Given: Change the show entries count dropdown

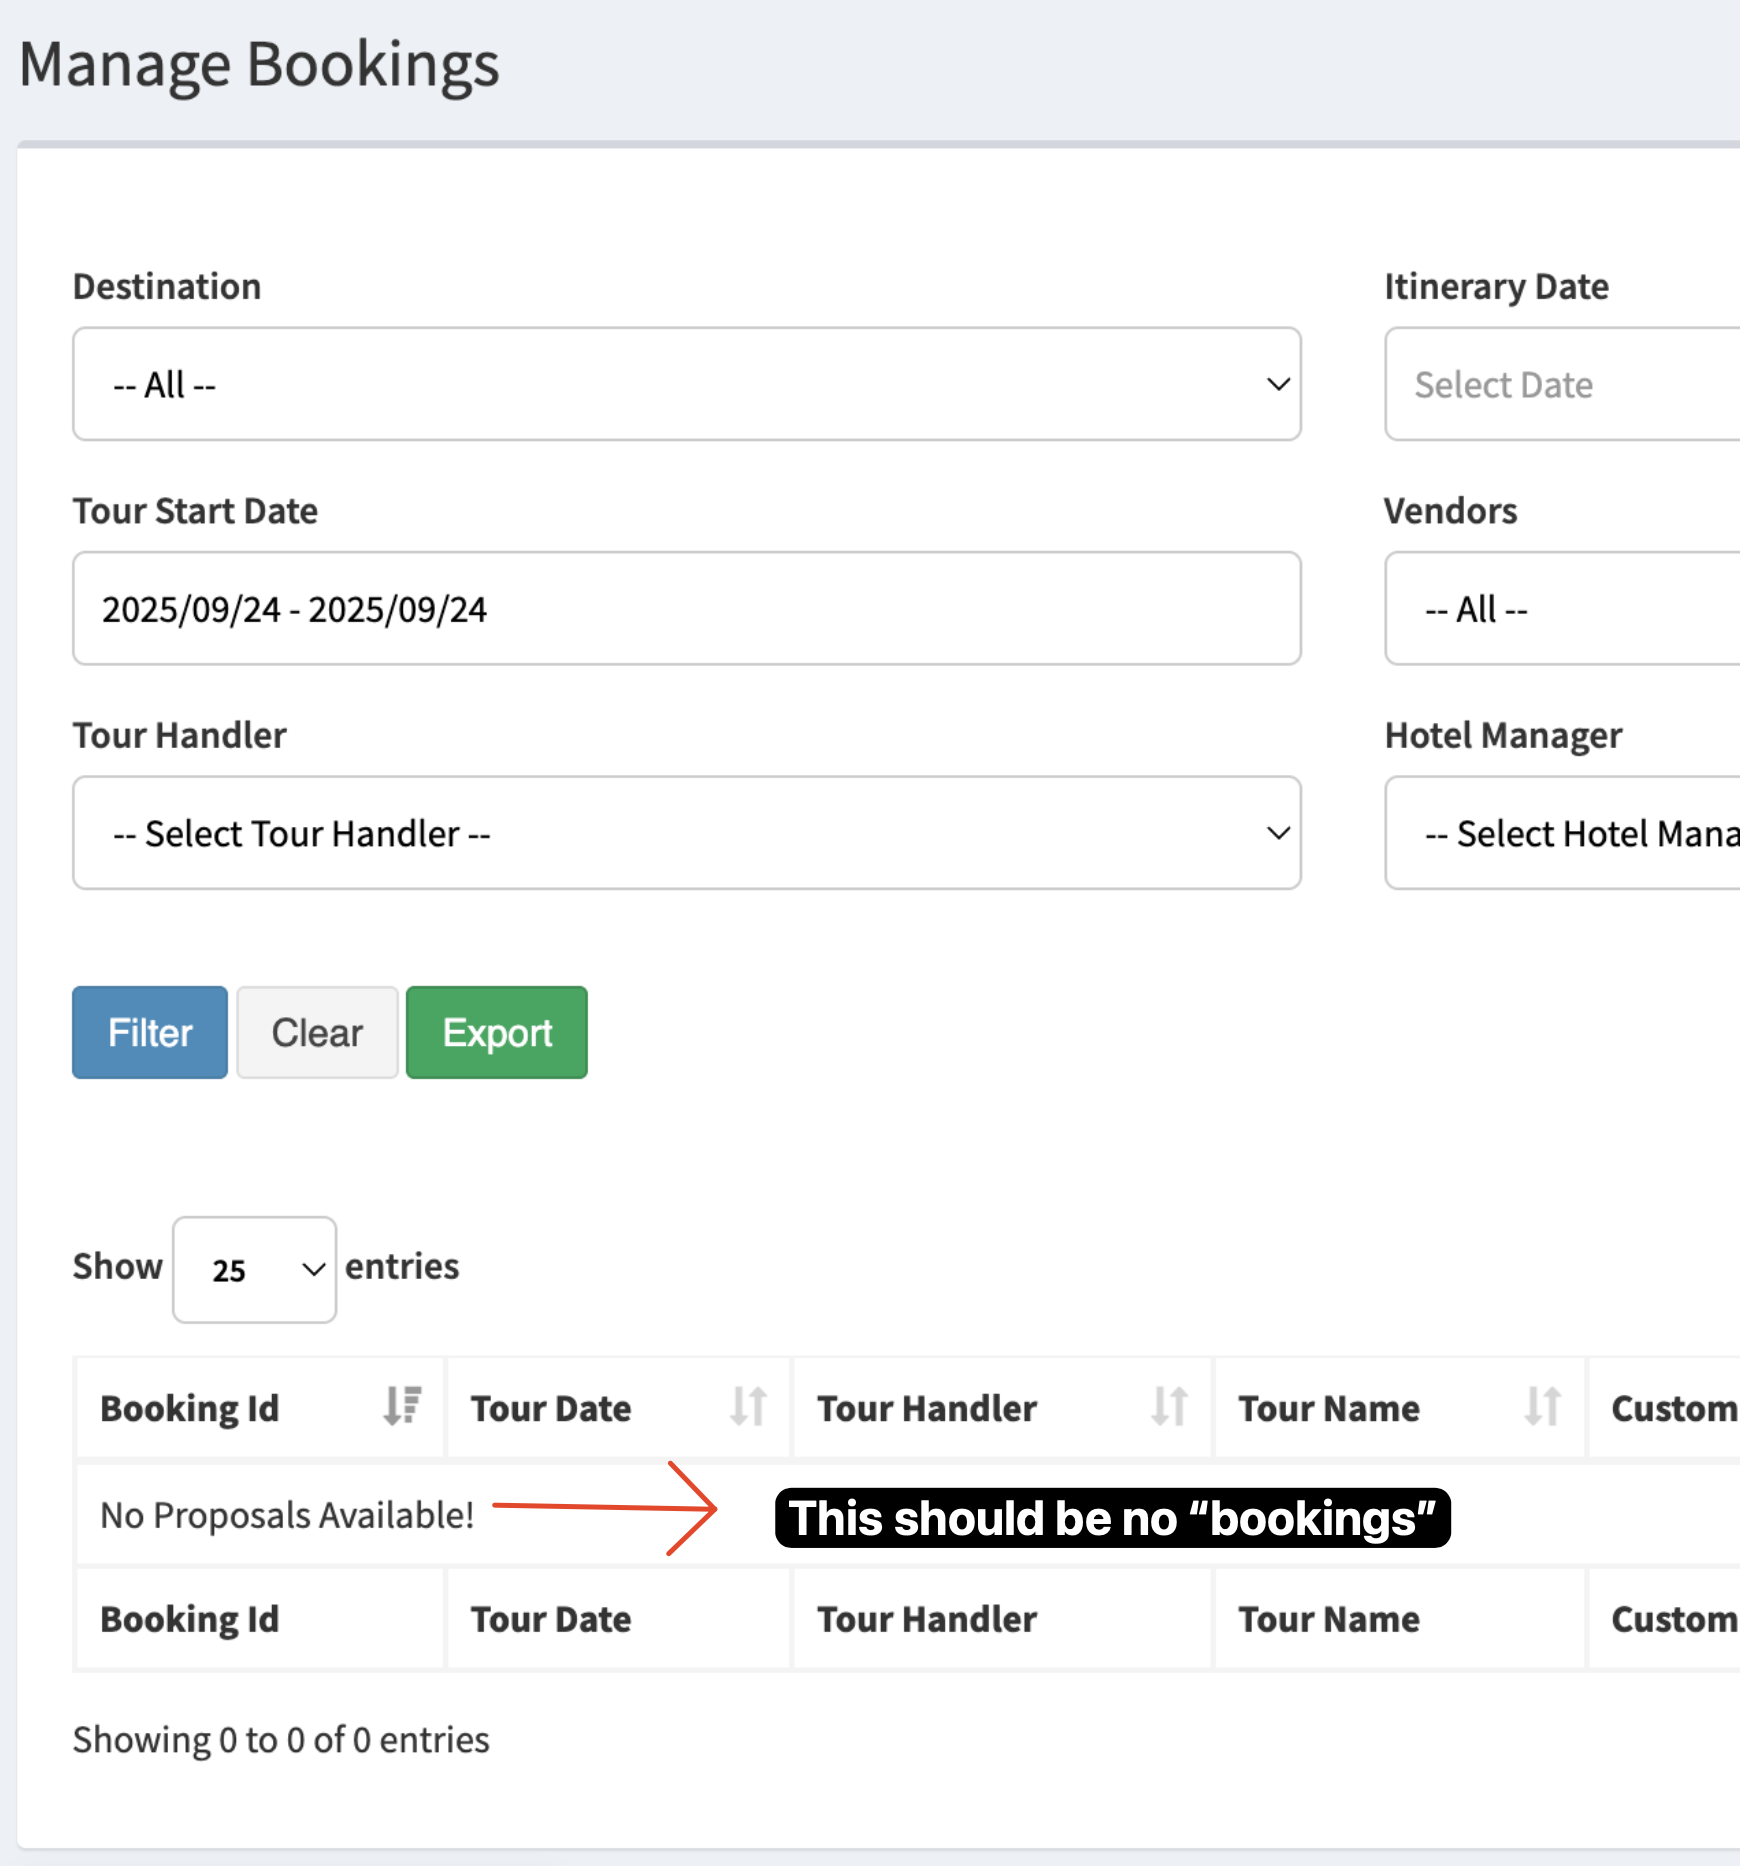Looking at the screenshot, I should pyautogui.click(x=254, y=1269).
